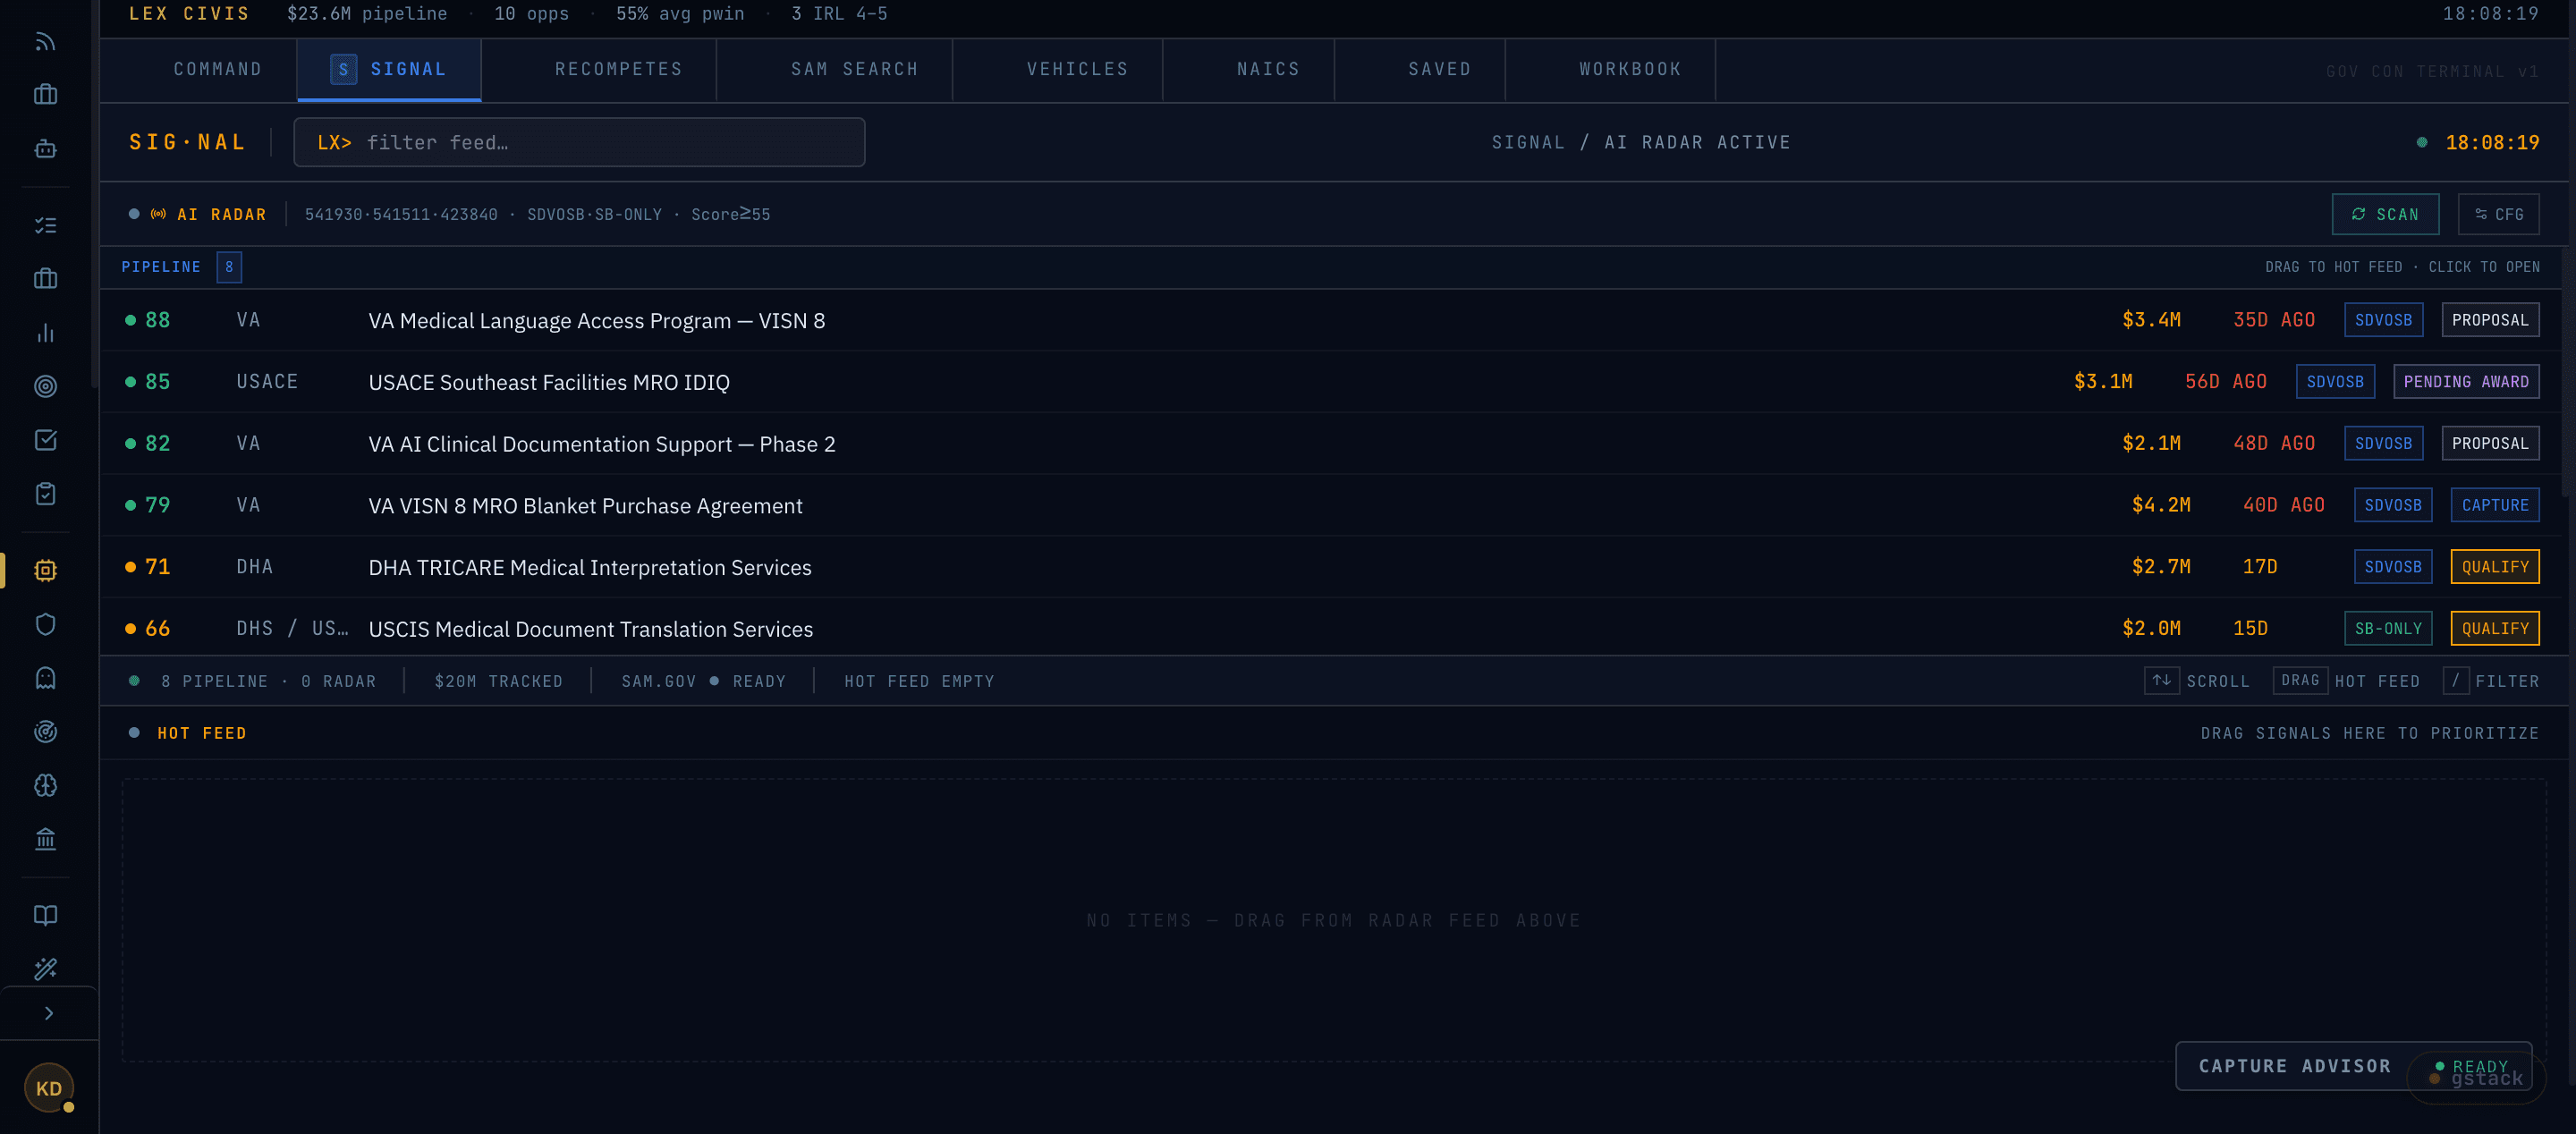Open the ghost sidebar icon

(x=45, y=678)
